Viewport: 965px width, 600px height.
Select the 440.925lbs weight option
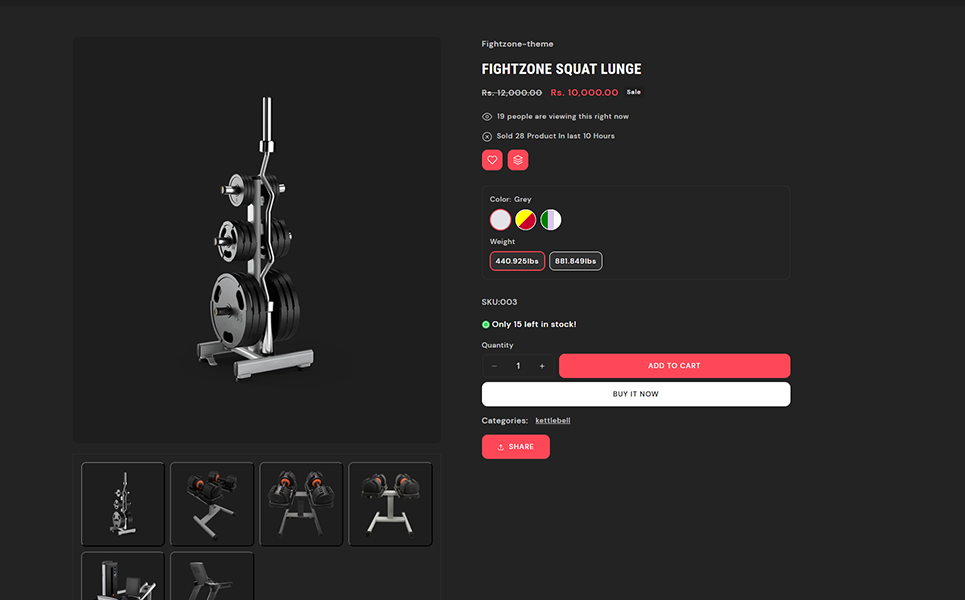coord(517,261)
